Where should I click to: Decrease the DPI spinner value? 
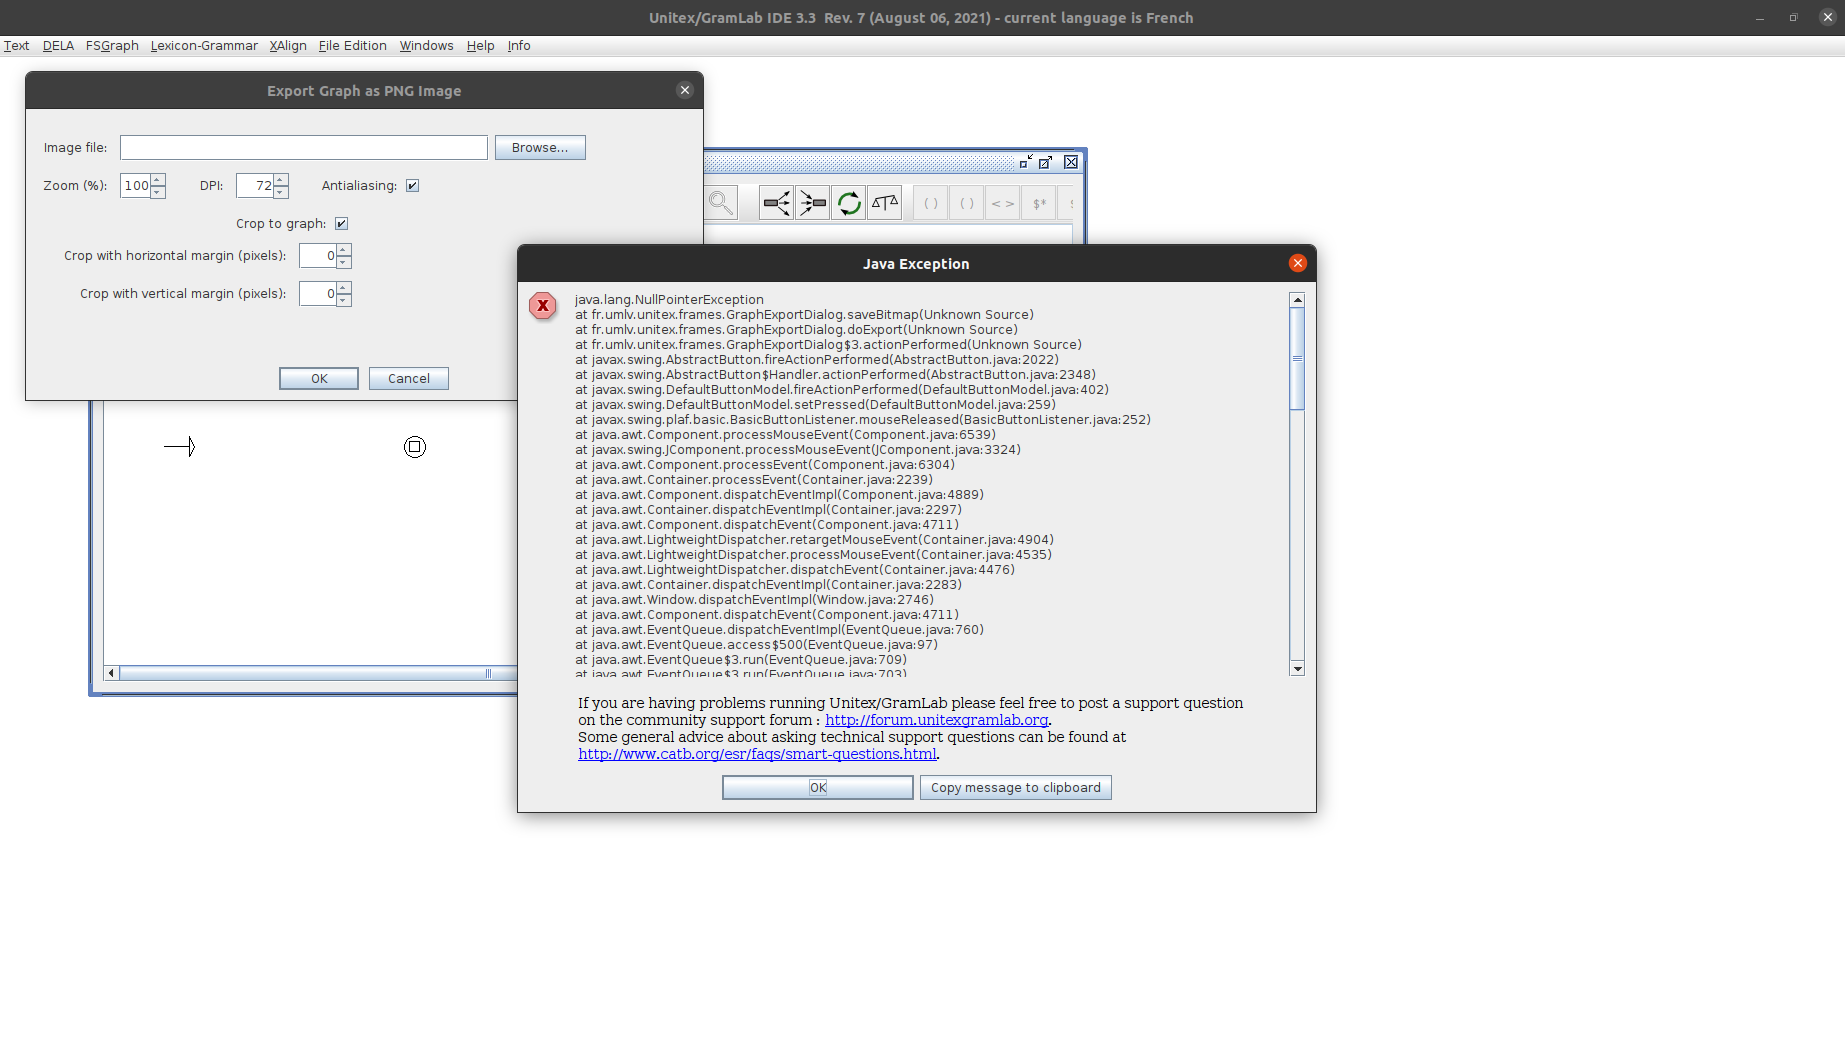(x=281, y=192)
